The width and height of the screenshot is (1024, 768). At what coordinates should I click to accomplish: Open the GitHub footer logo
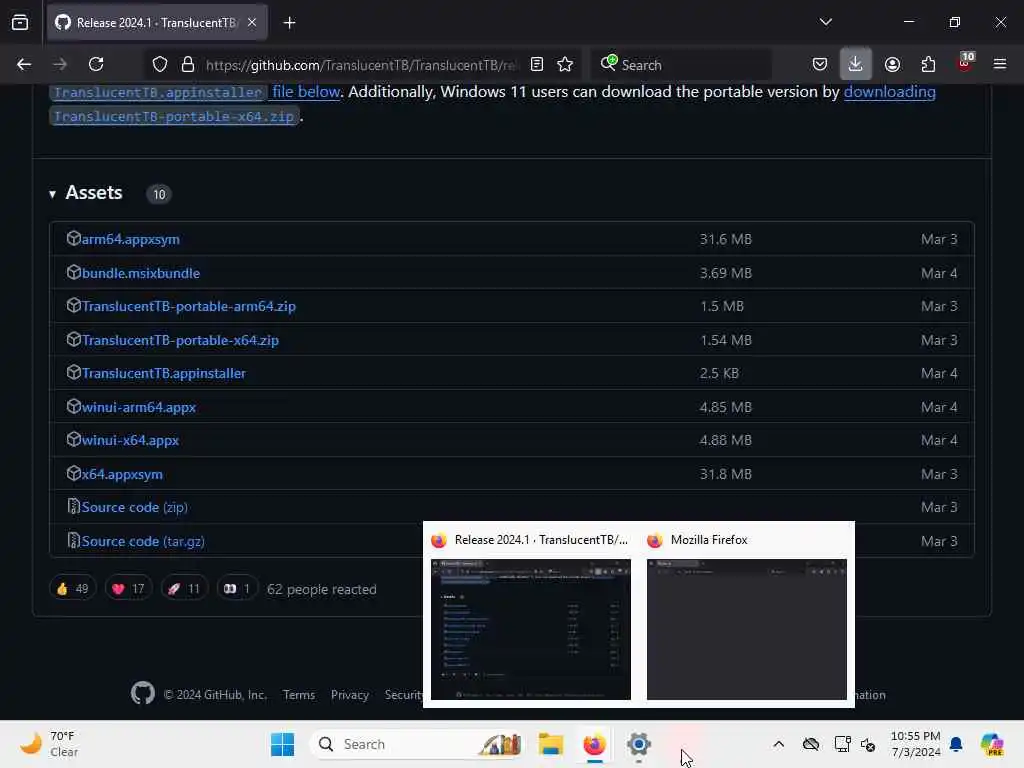[x=143, y=694]
